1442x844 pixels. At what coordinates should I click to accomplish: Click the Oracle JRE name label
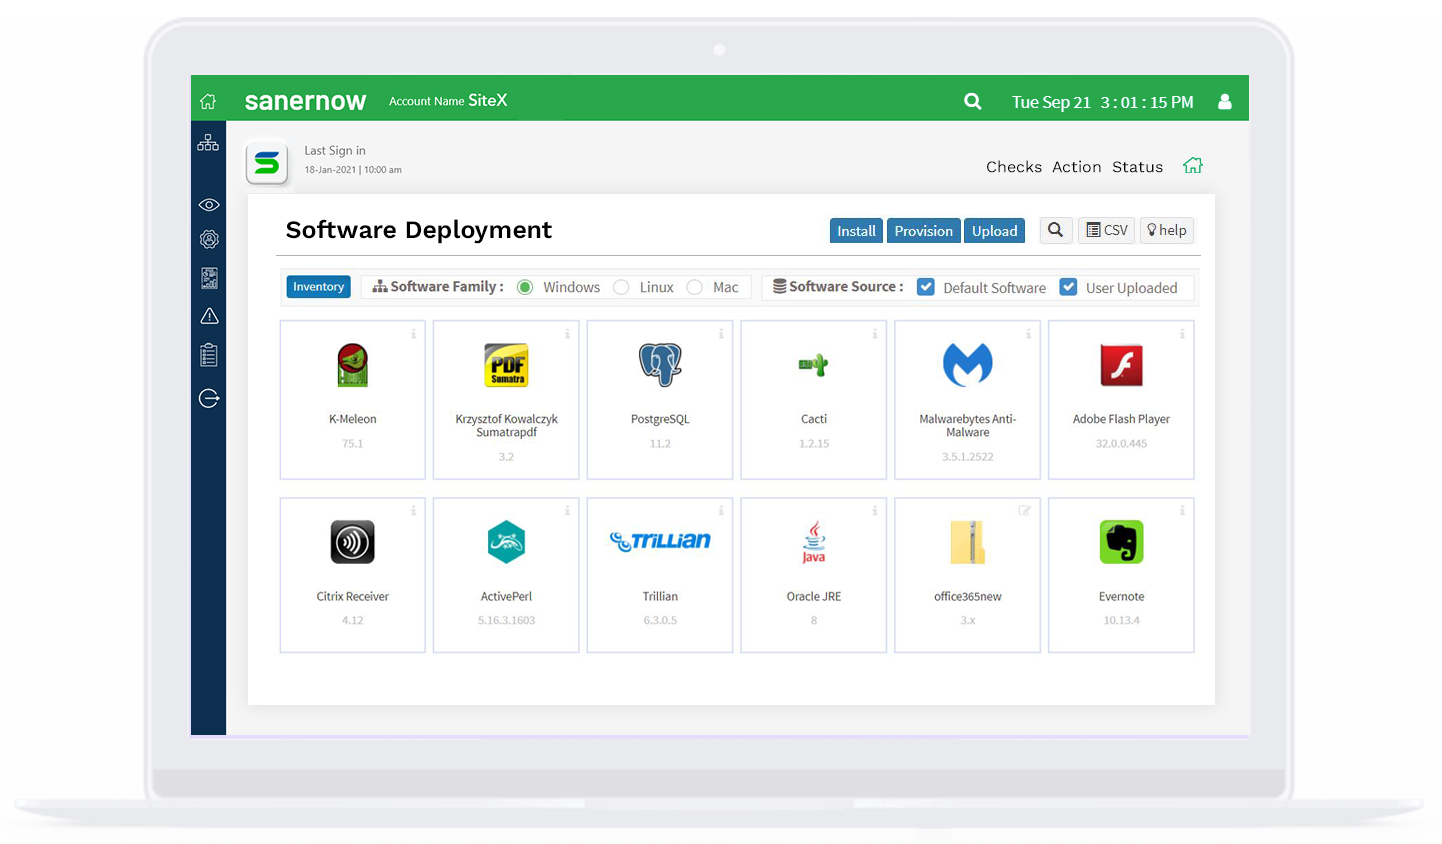coord(814,597)
